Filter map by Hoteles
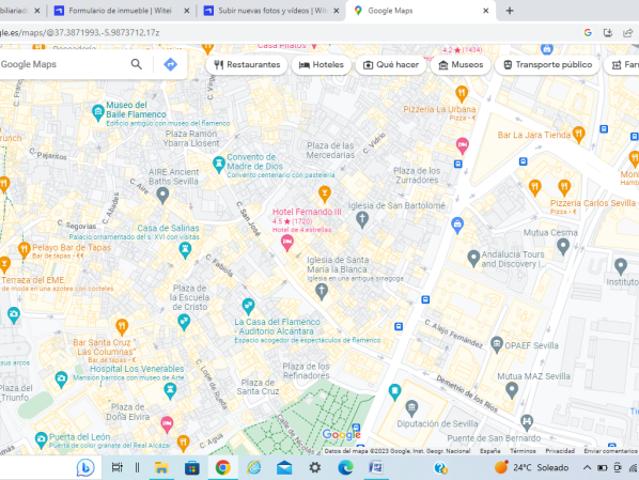Viewport: 639px width, 480px height. (x=322, y=65)
